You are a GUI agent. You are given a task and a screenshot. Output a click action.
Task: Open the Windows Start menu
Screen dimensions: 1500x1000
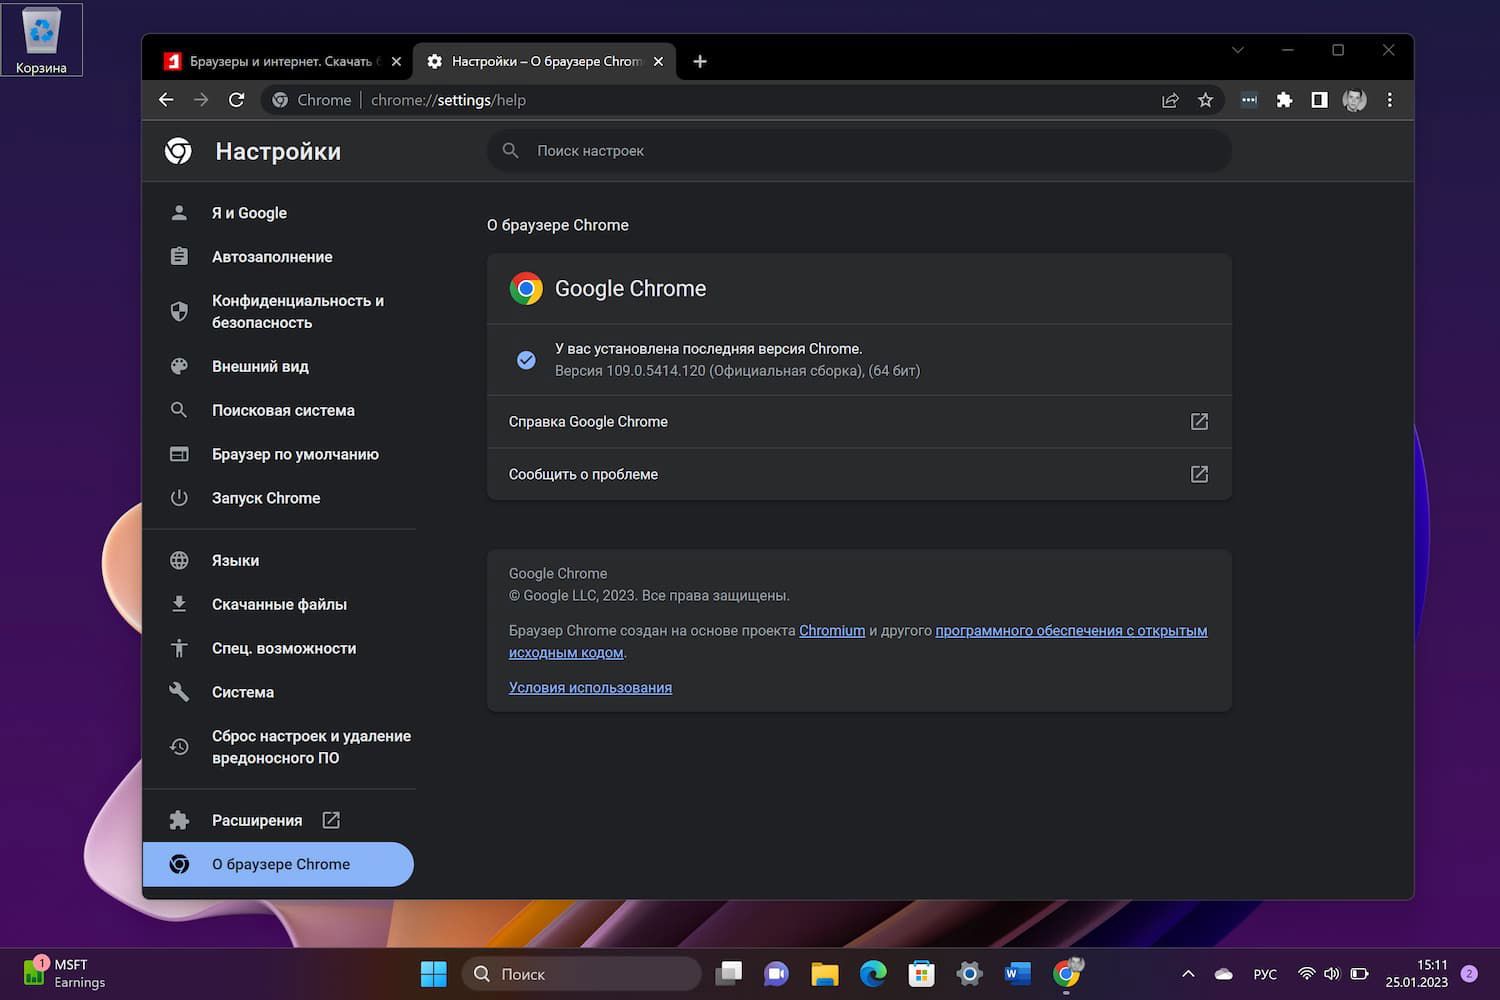coord(434,974)
